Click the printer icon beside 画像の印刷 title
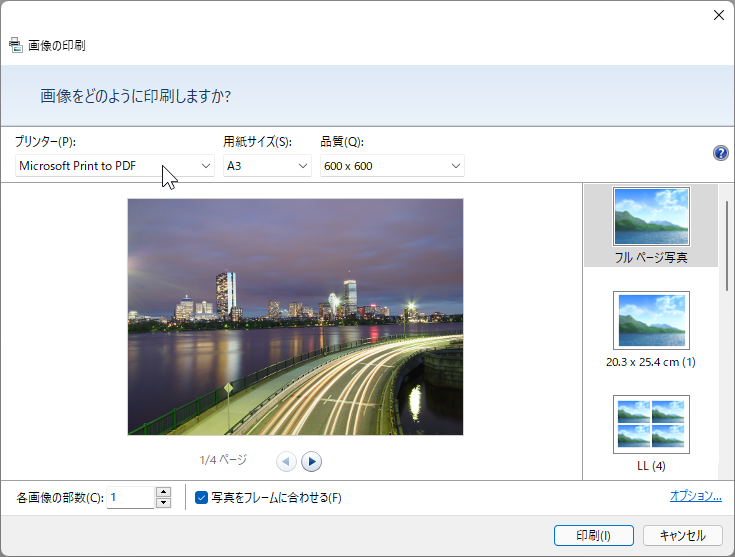Image resolution: width=735 pixels, height=557 pixels. pos(15,45)
